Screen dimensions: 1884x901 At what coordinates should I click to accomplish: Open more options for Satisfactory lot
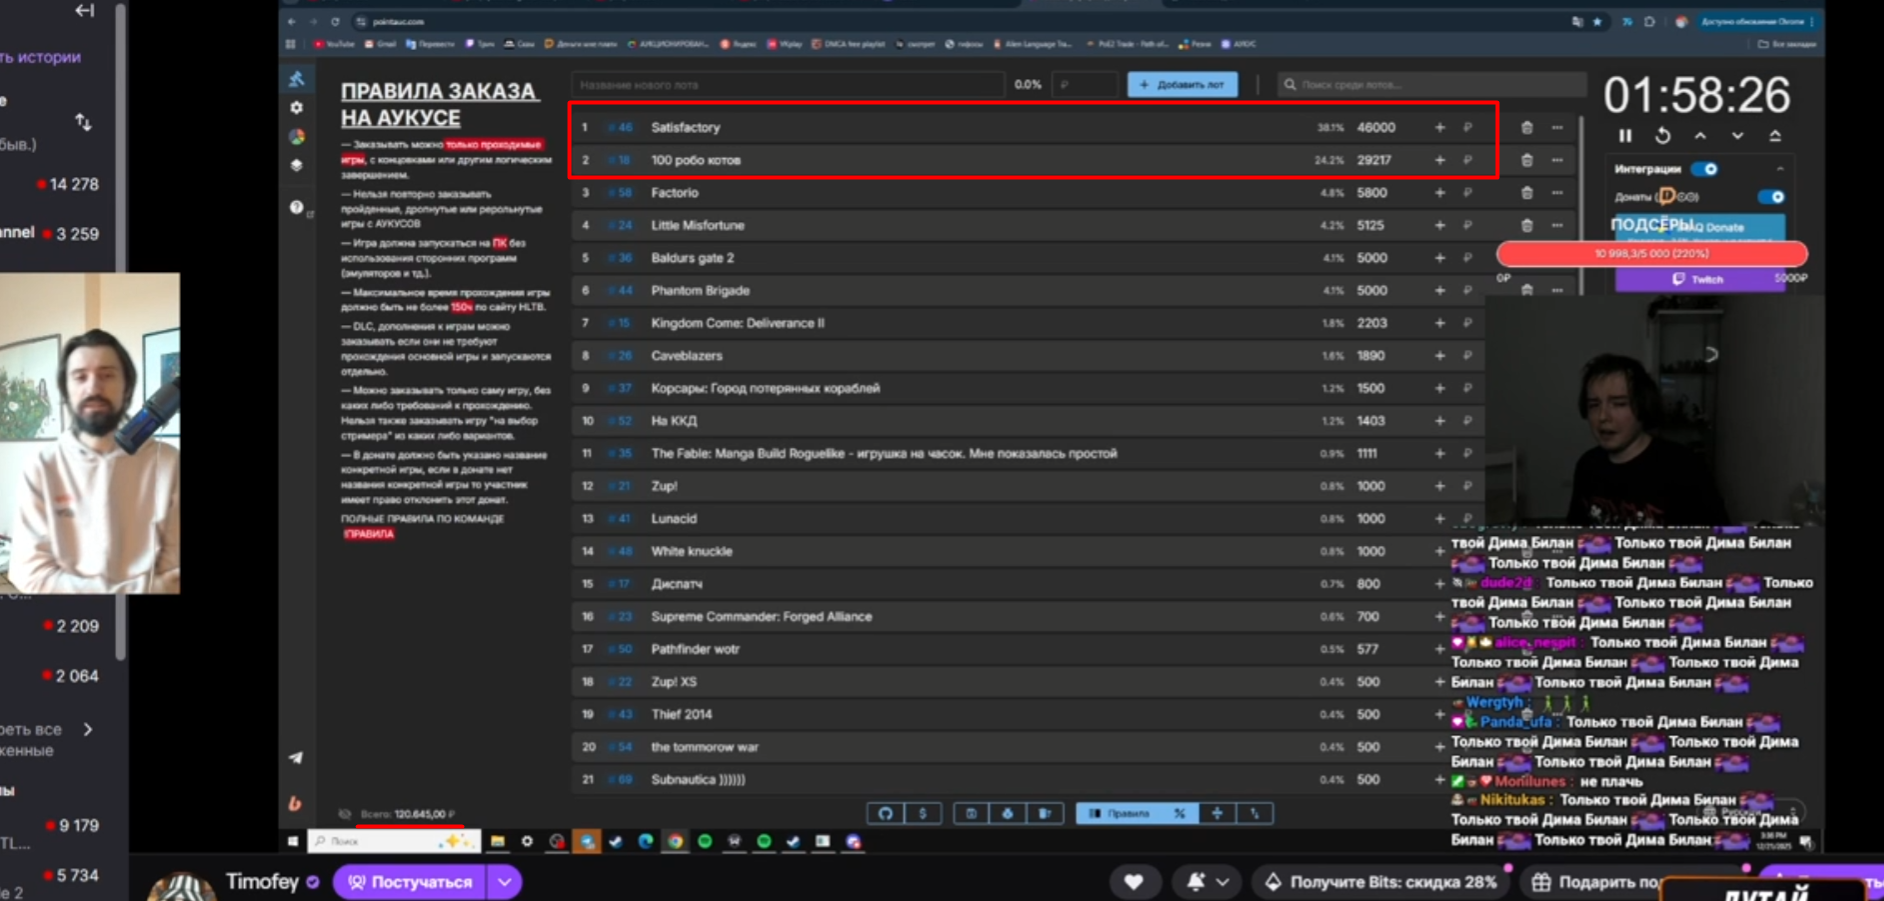[x=1557, y=127]
